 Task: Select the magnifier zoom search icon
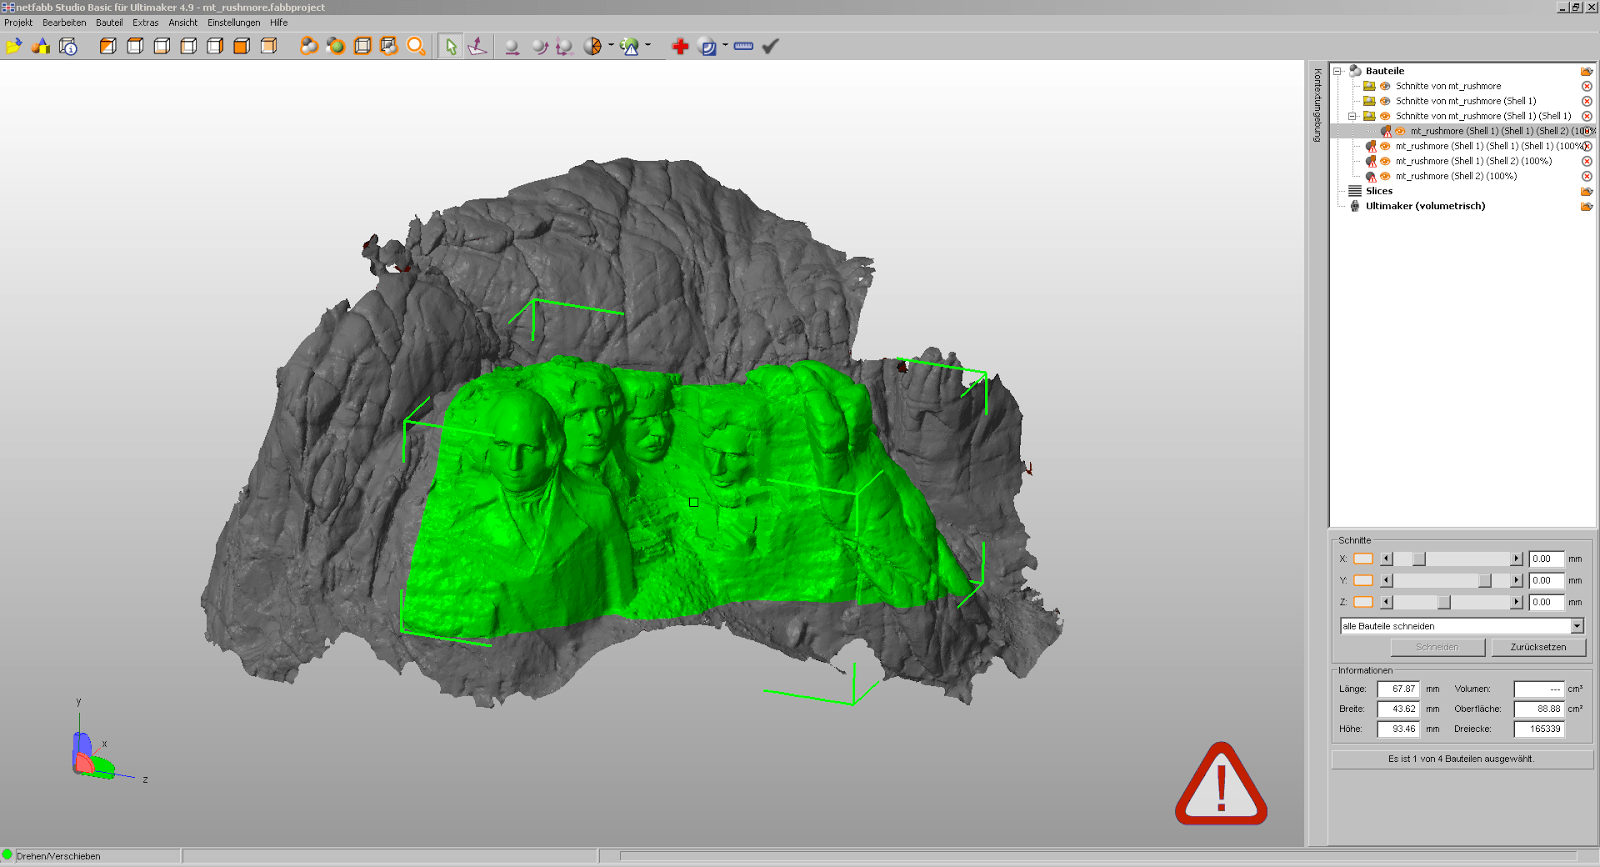tap(416, 46)
